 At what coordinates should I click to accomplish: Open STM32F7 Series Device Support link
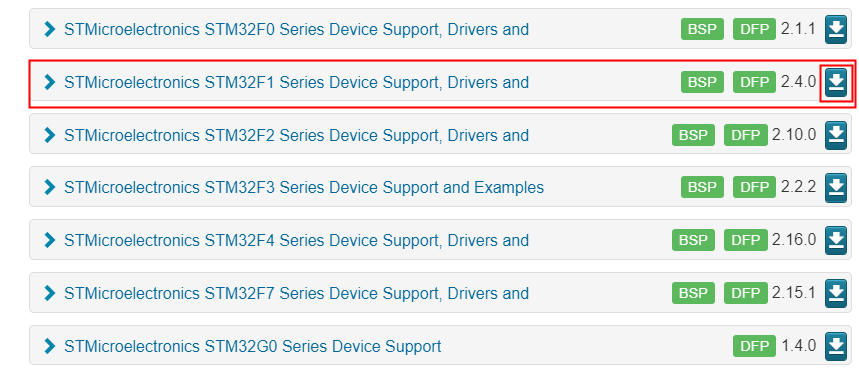coord(296,293)
